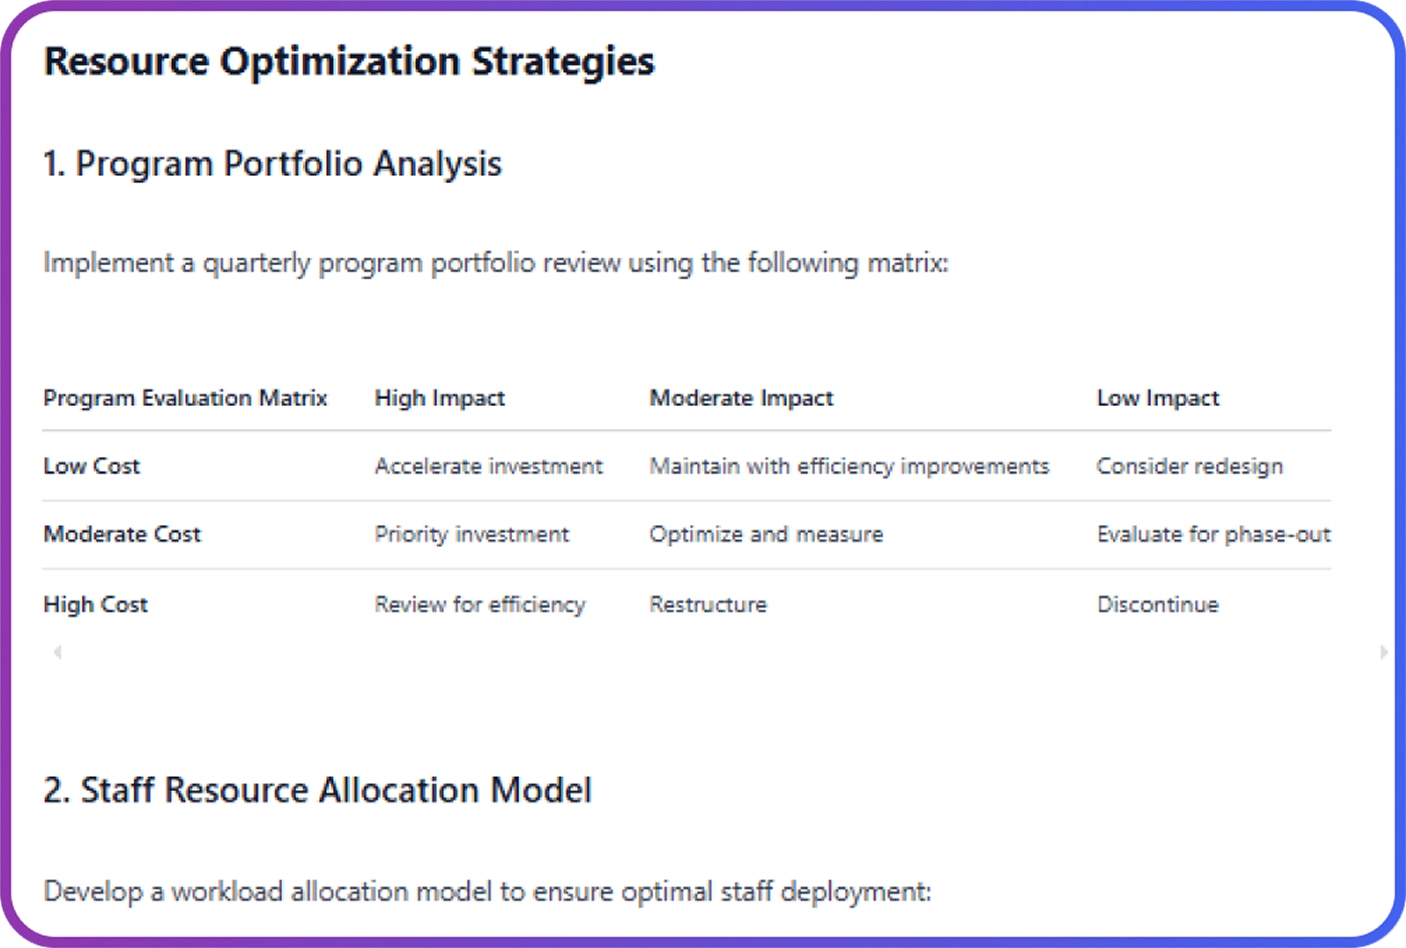Click the left scroll arrow below the table

[58, 652]
